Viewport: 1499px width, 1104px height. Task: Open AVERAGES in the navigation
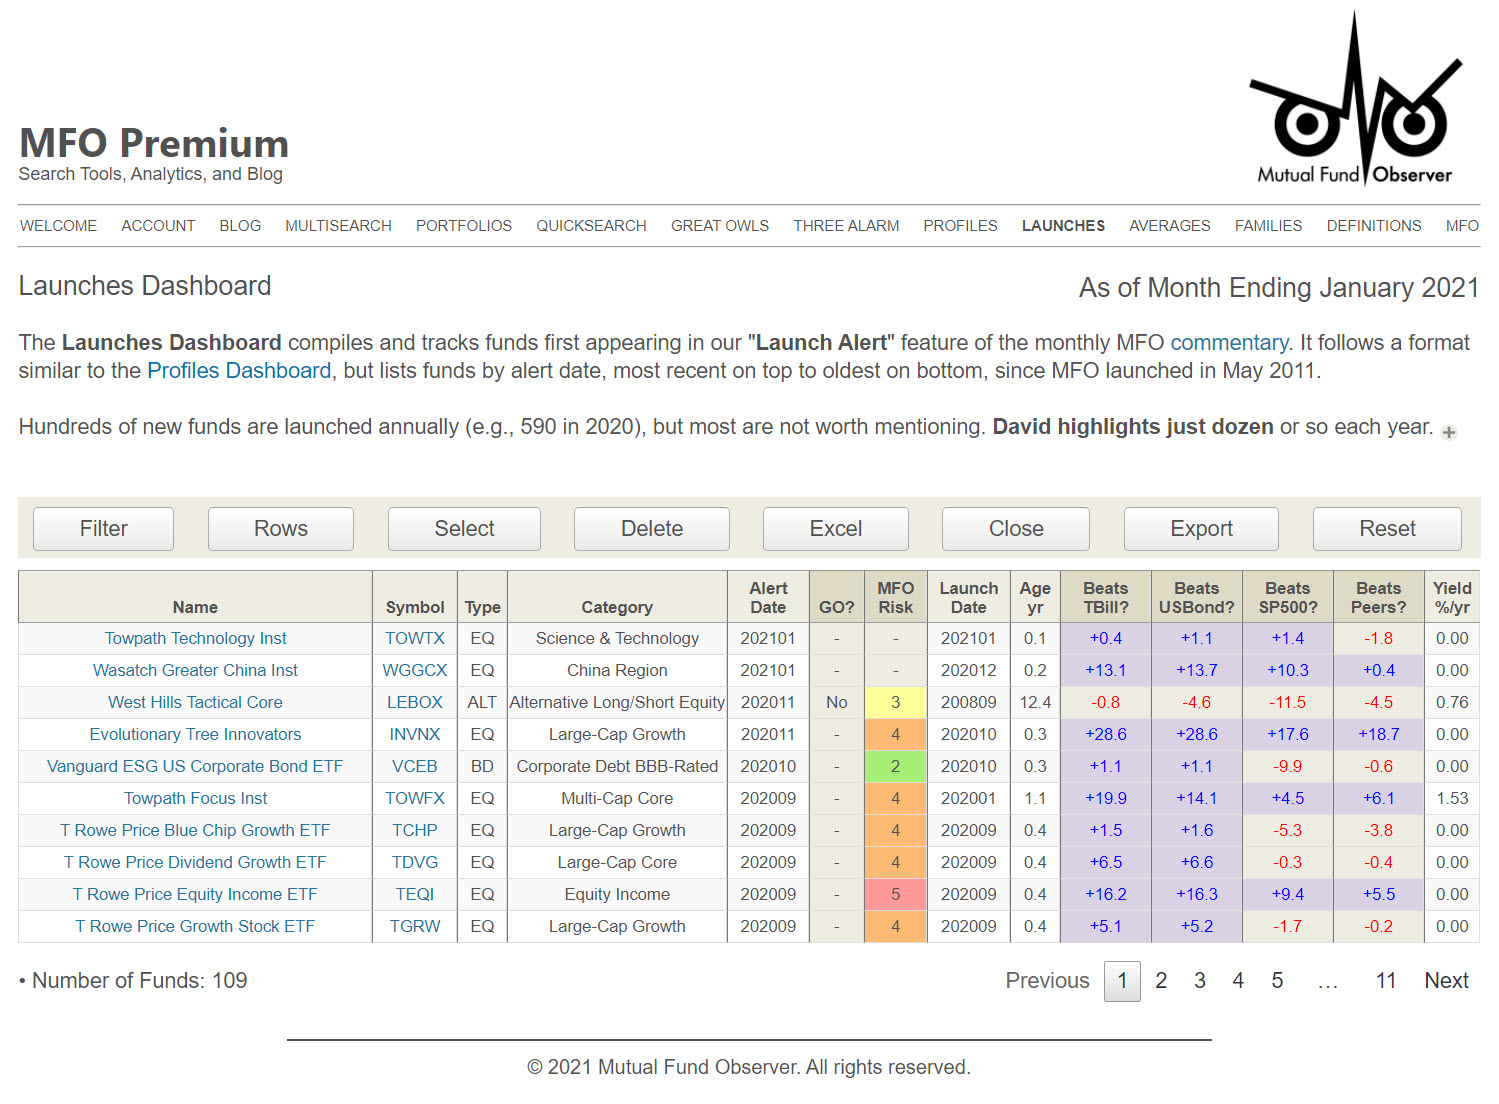(x=1169, y=226)
